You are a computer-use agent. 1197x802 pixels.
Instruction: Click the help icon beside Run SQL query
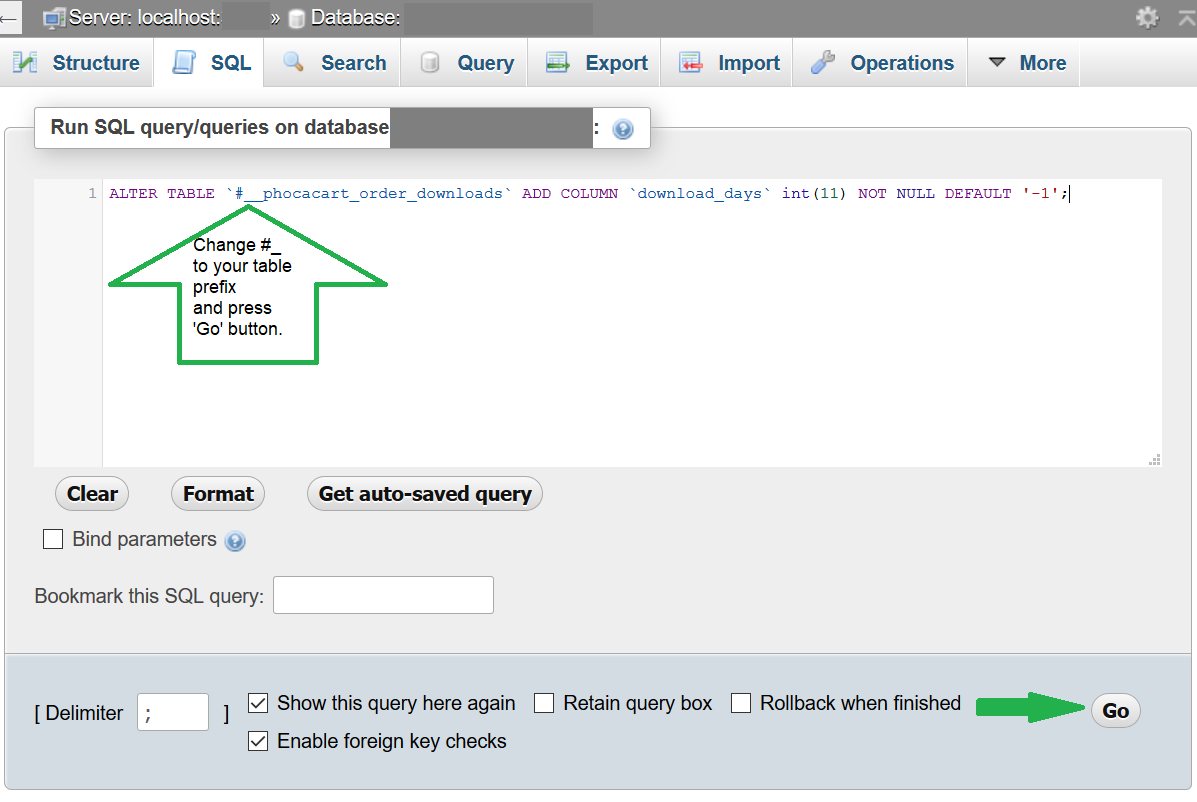click(623, 129)
